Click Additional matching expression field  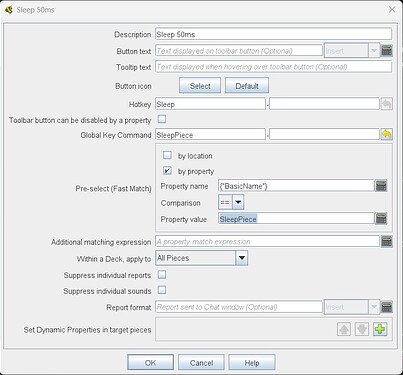pos(267,242)
